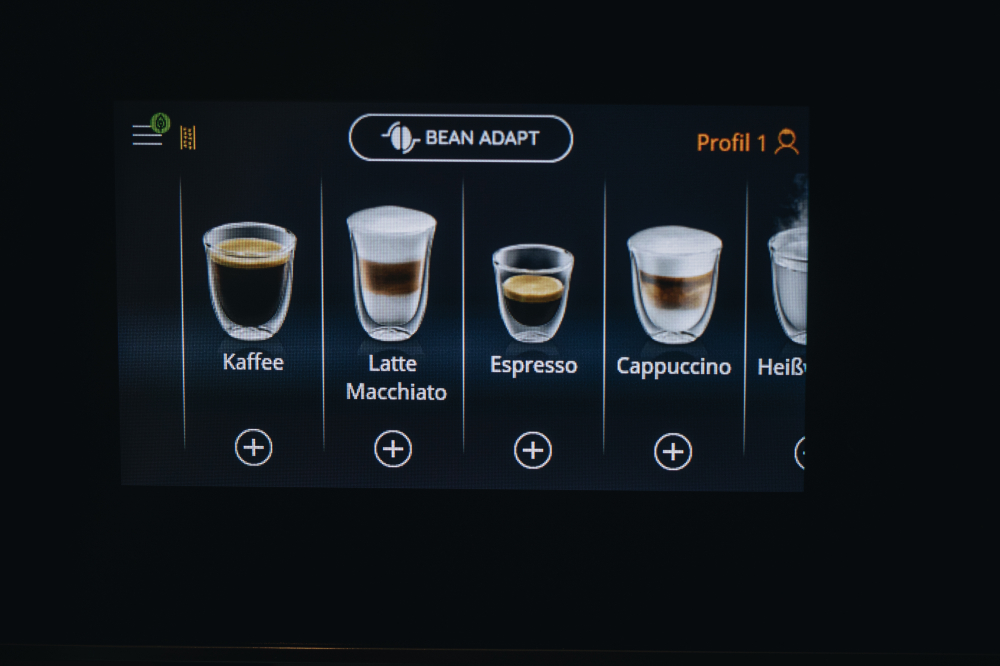Select the Espresso glass image
The image size is (1000, 666).
(x=533, y=292)
